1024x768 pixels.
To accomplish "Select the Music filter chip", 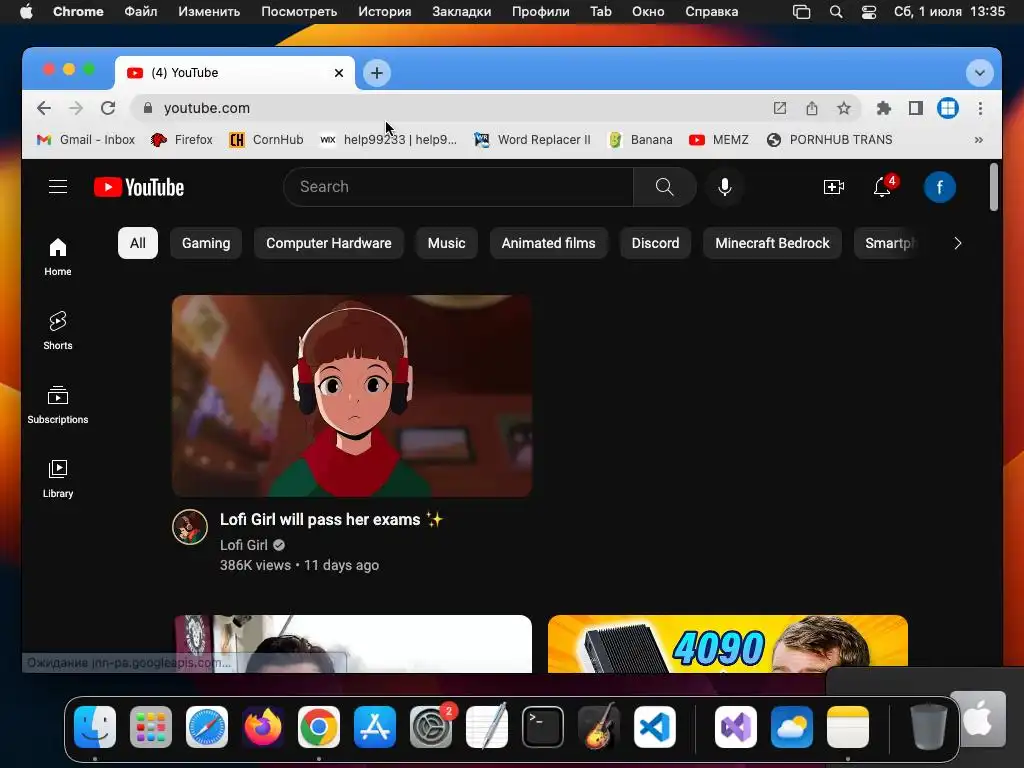I will coord(447,243).
